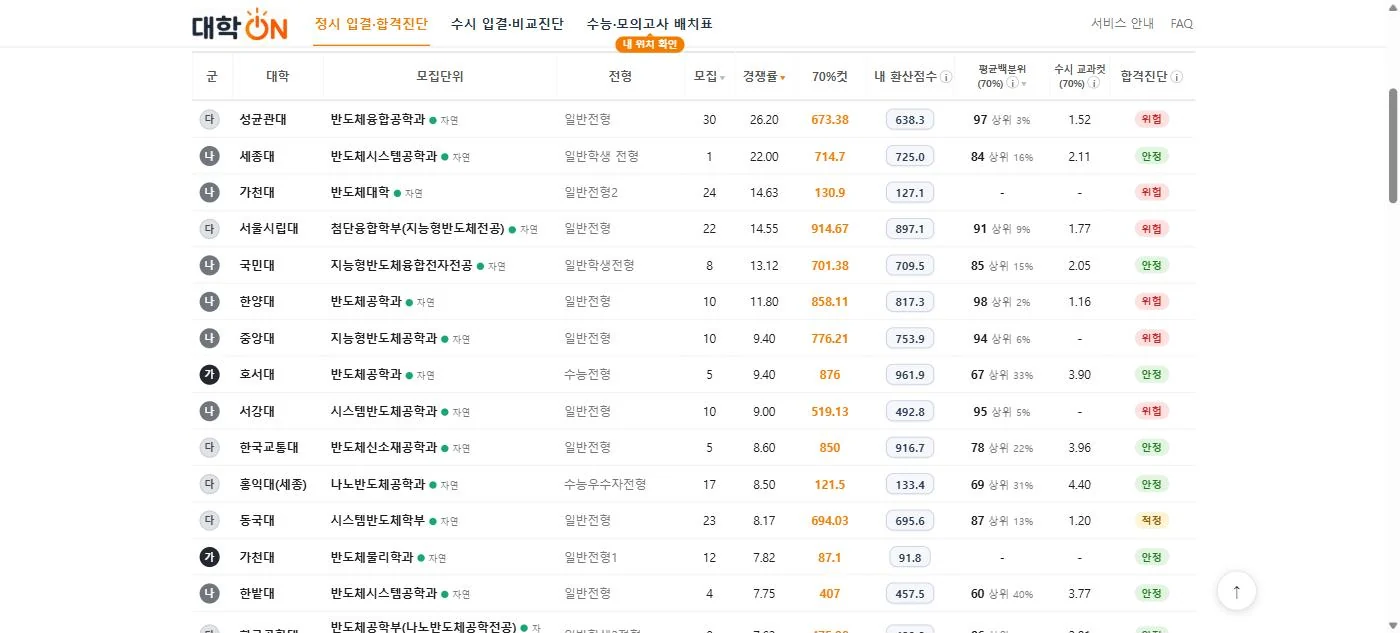Click the 나 group badge for 한밭대
This screenshot has height=633, width=1400.
pyautogui.click(x=209, y=593)
